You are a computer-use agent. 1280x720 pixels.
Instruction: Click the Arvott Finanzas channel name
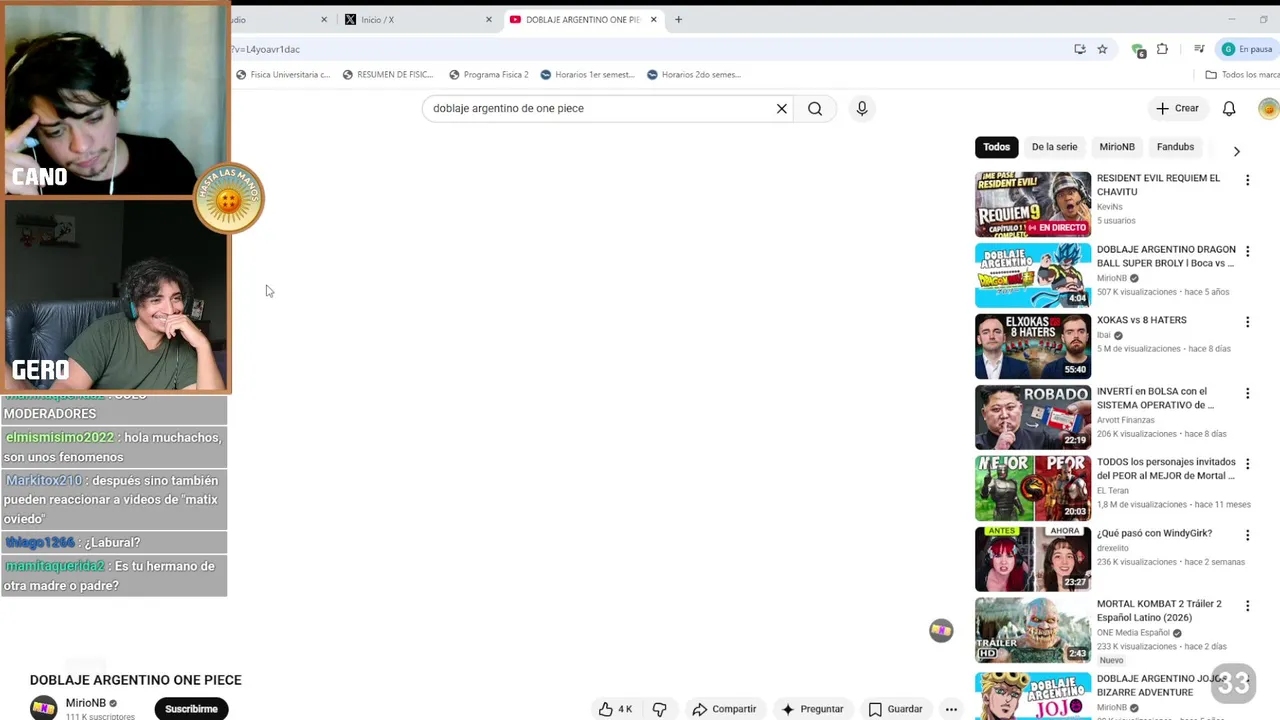tap(1126, 420)
